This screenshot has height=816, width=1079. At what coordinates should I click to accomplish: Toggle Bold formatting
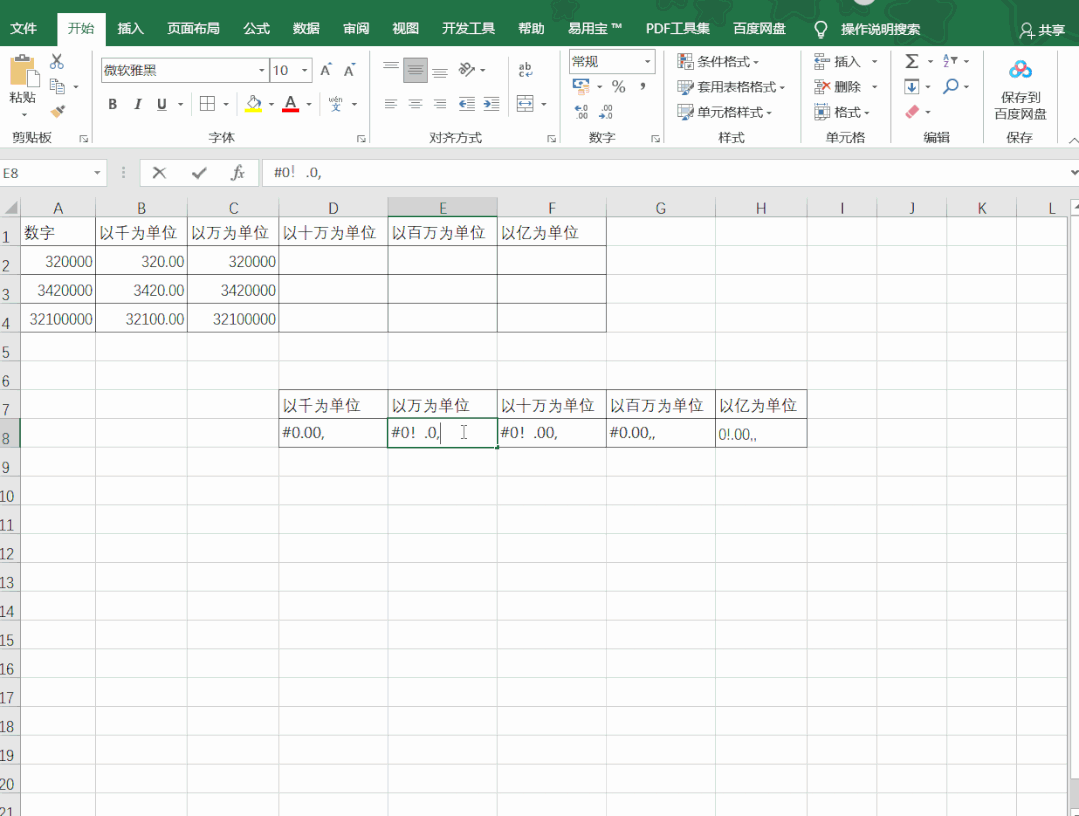(x=112, y=104)
